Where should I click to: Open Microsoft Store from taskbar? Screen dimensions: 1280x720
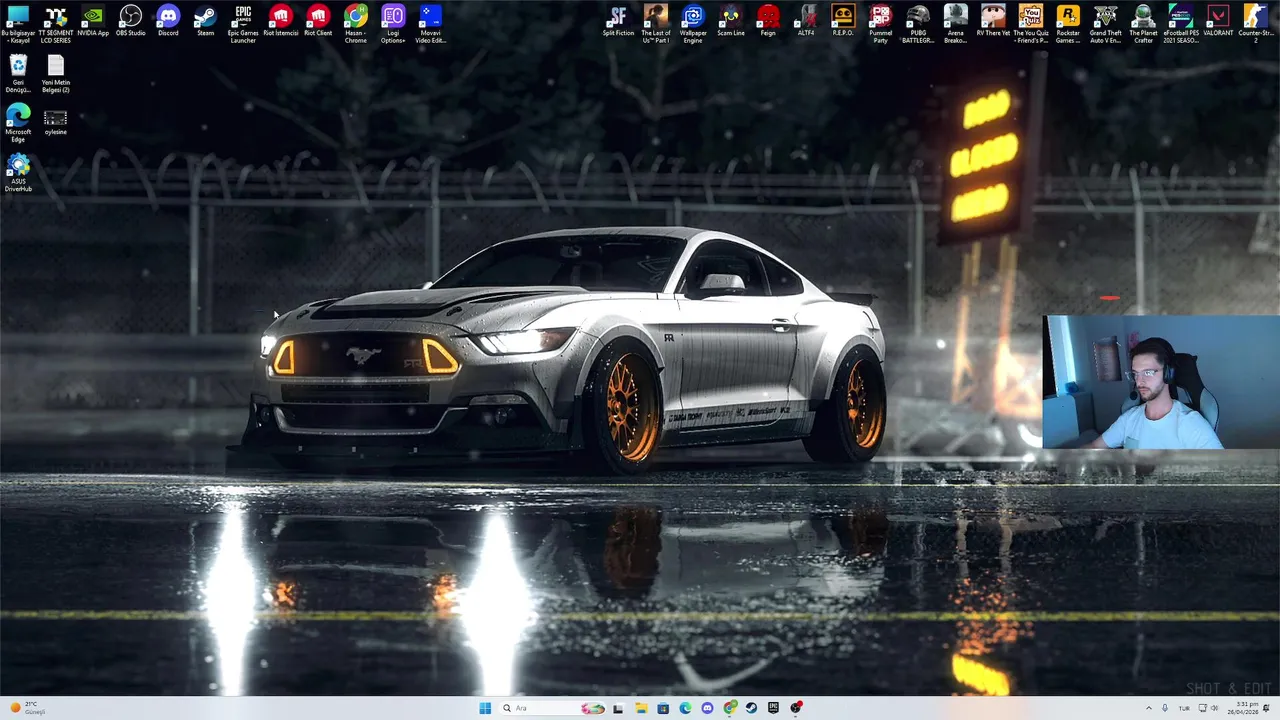click(x=663, y=708)
